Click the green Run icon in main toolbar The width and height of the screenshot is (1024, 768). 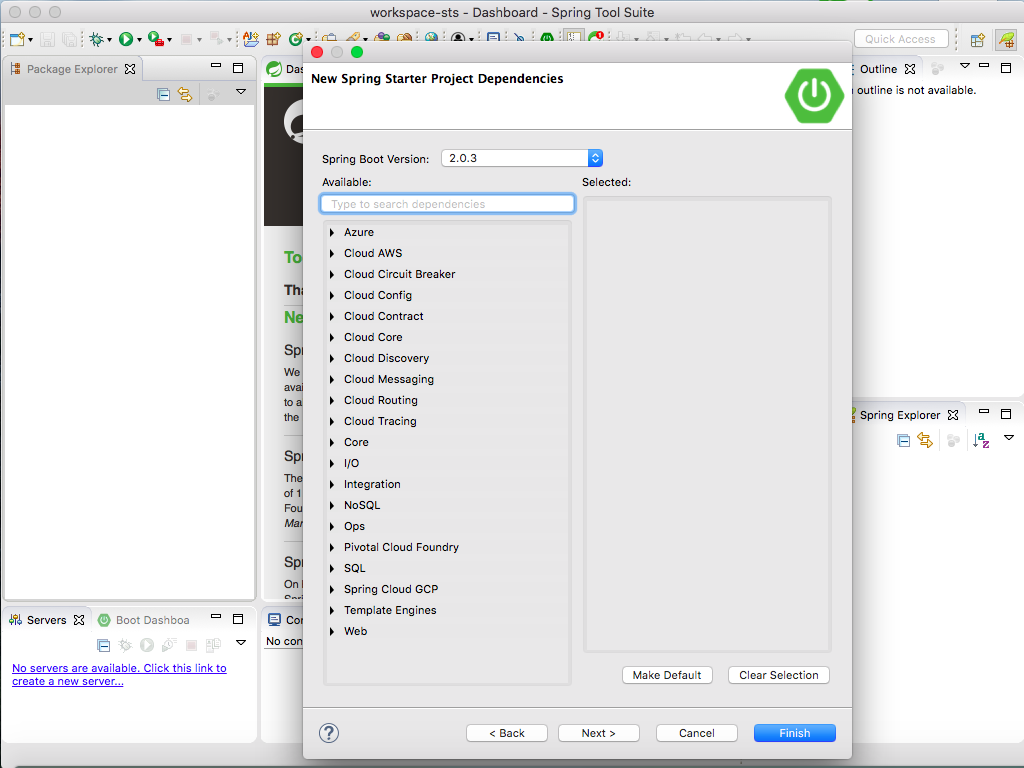pos(125,39)
